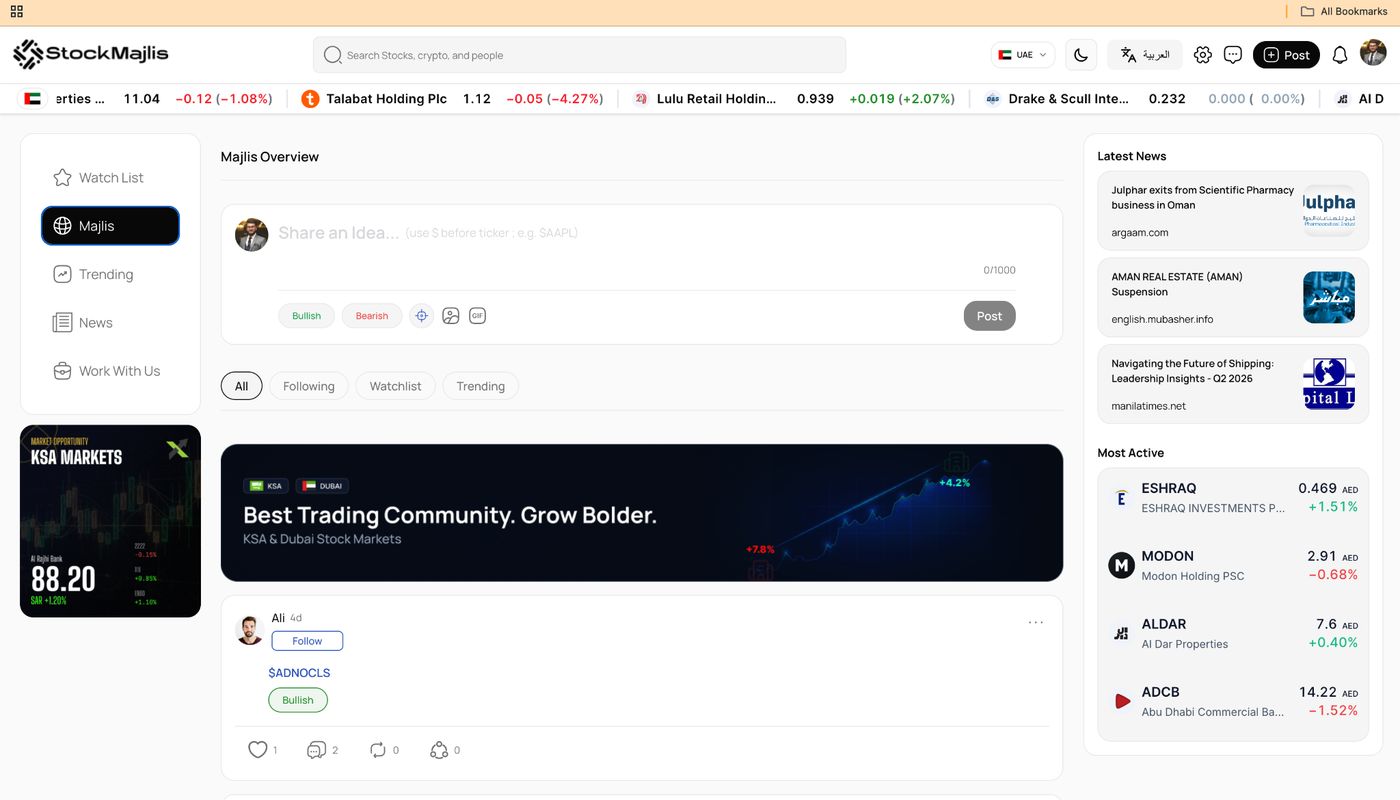The image size is (1400, 800).
Task: Click Drake & Scull logo in ticker
Action: tap(993, 99)
